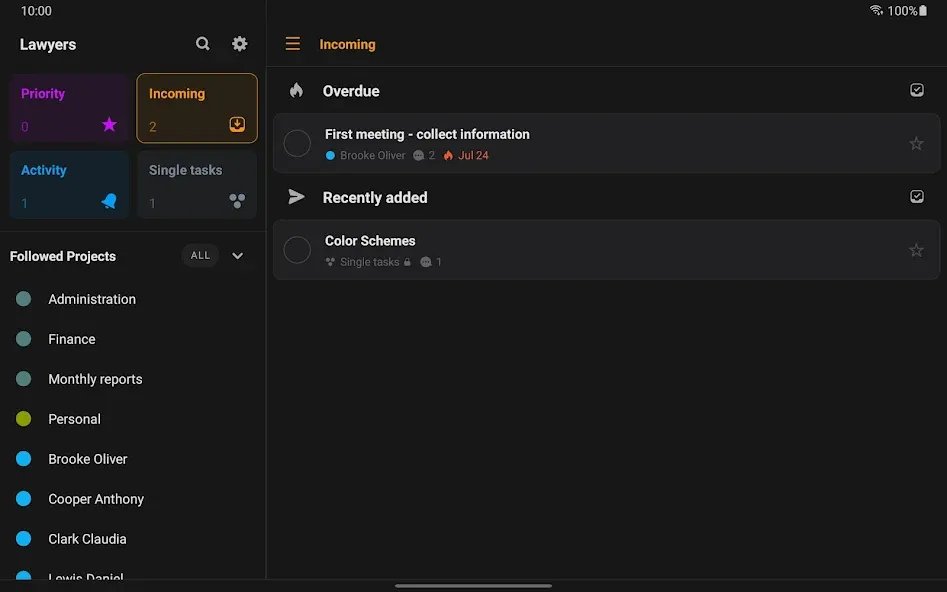Toggle the Overdue section select-all checkbox
This screenshot has height=592, width=947.
click(917, 90)
